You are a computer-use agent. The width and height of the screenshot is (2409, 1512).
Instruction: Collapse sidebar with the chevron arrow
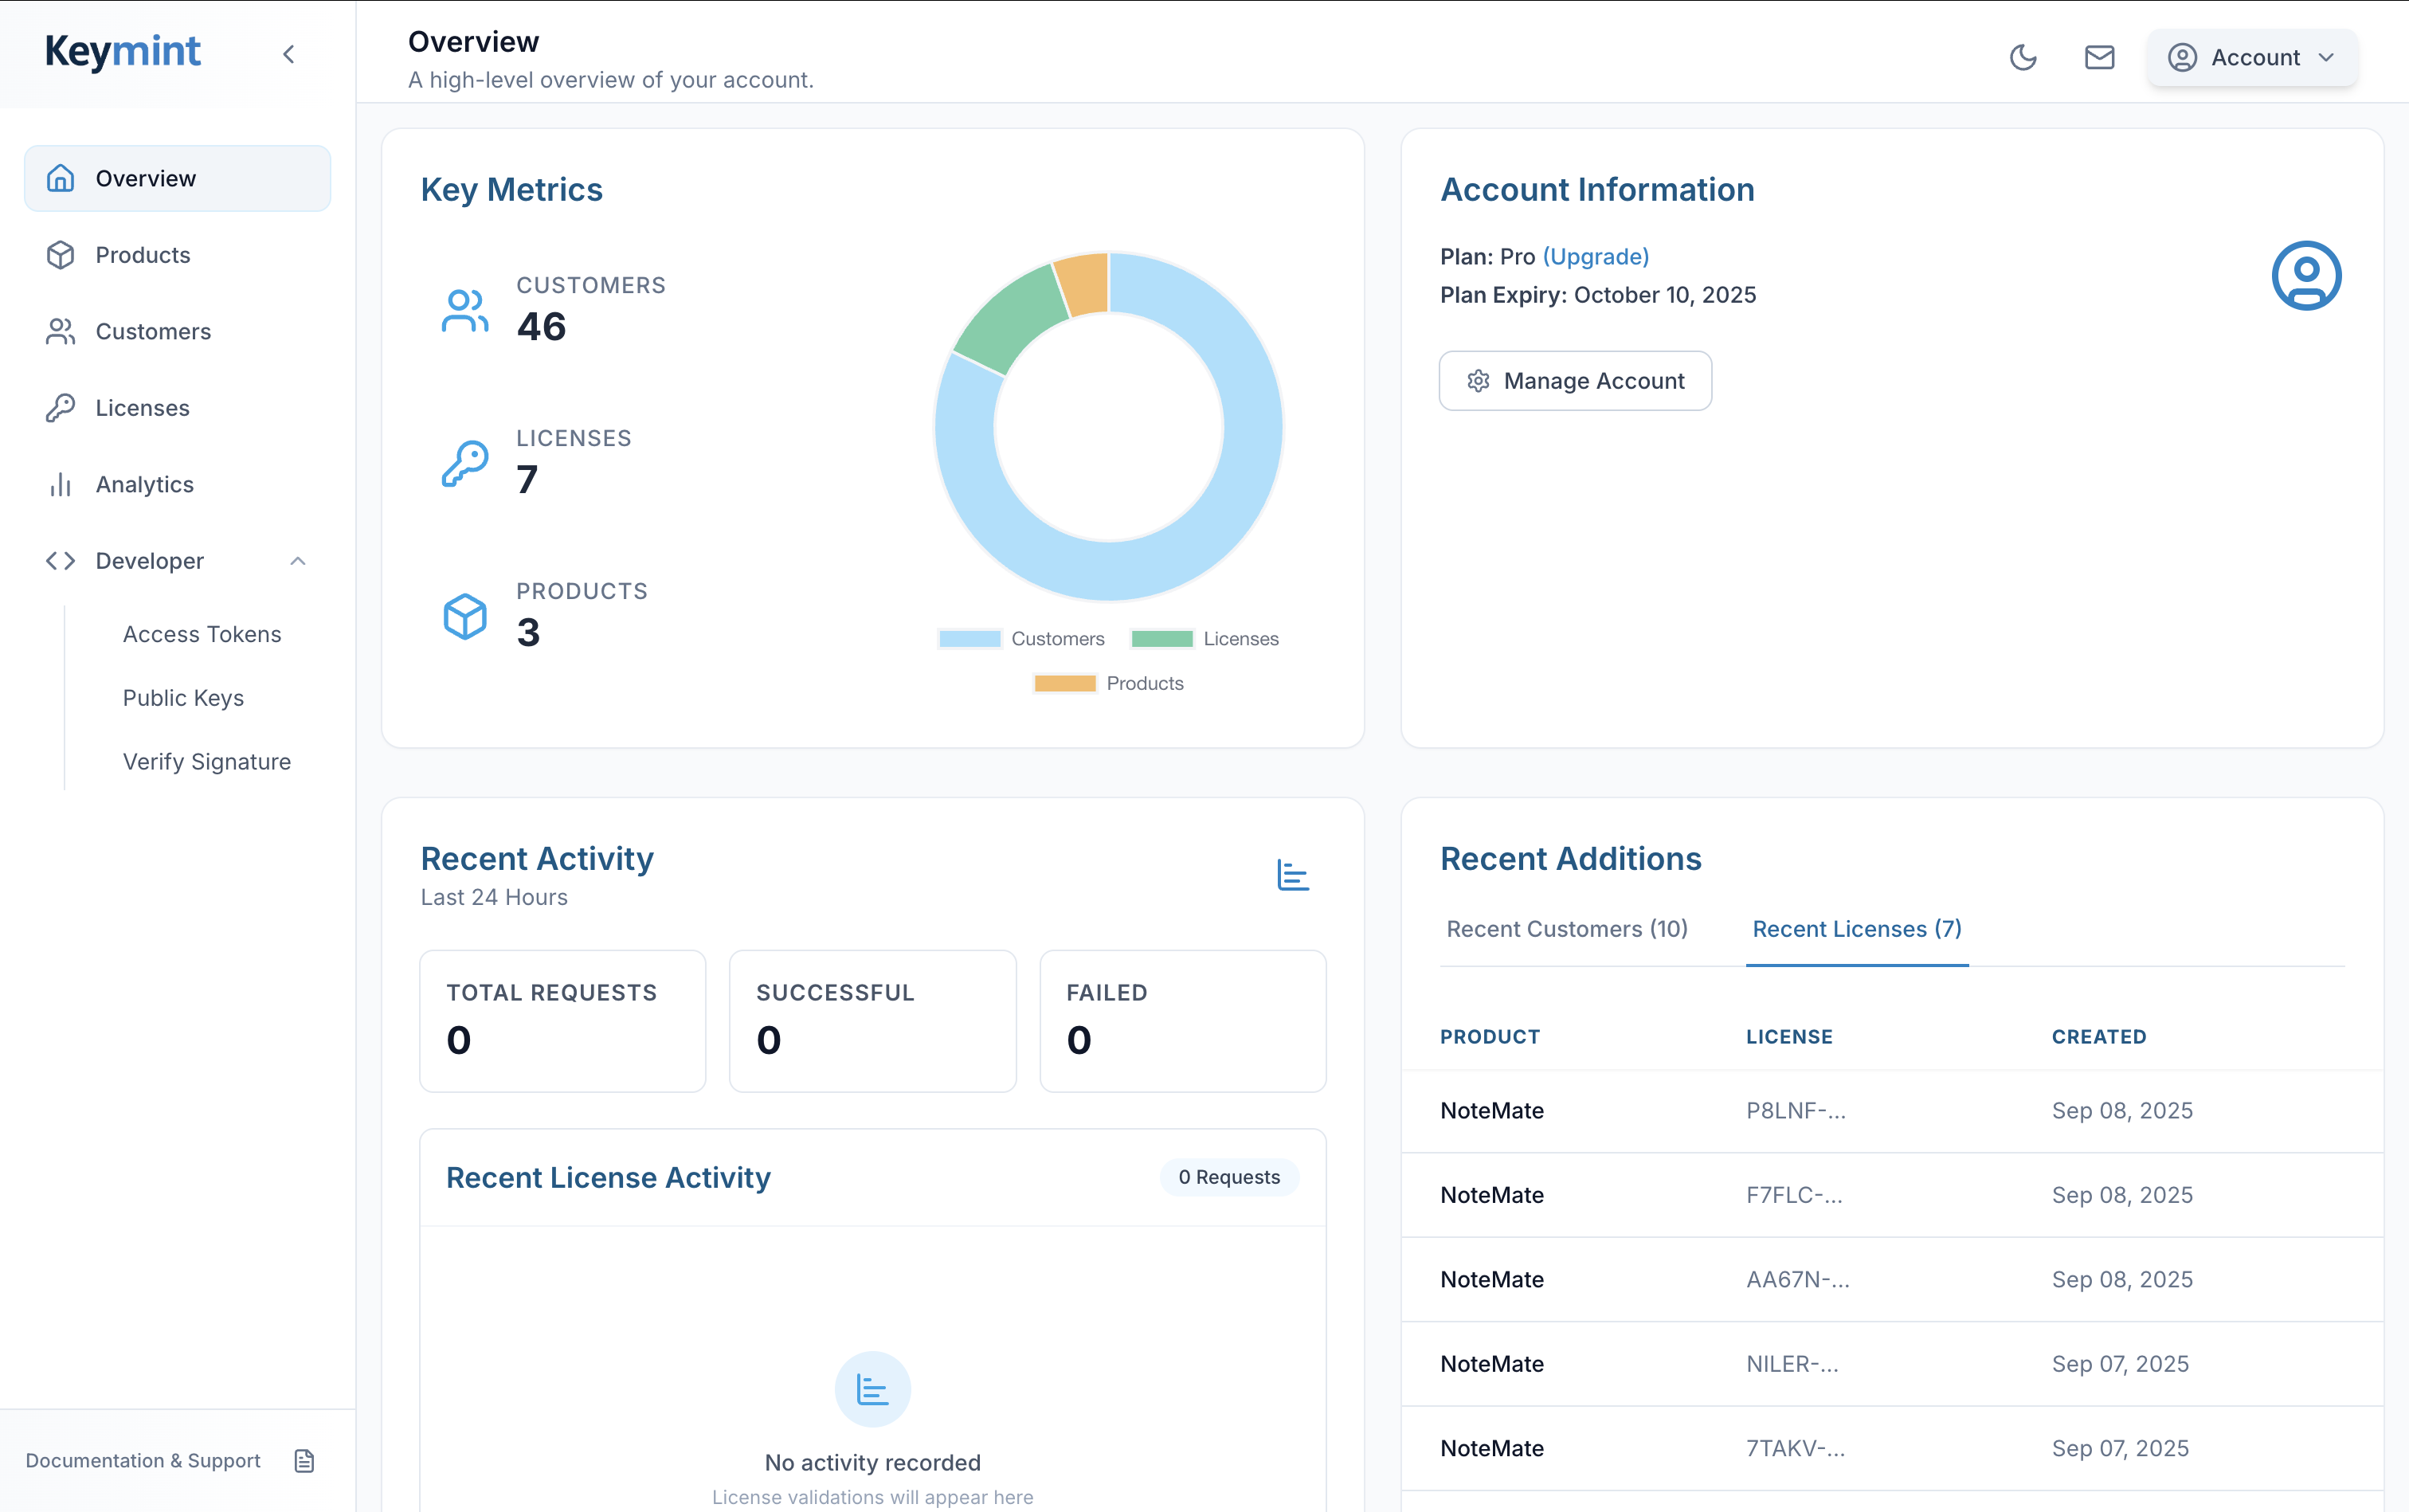pos(289,54)
